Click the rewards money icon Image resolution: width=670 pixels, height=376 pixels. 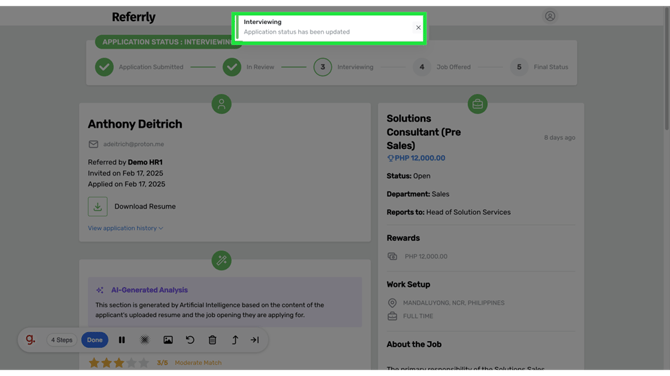click(392, 256)
